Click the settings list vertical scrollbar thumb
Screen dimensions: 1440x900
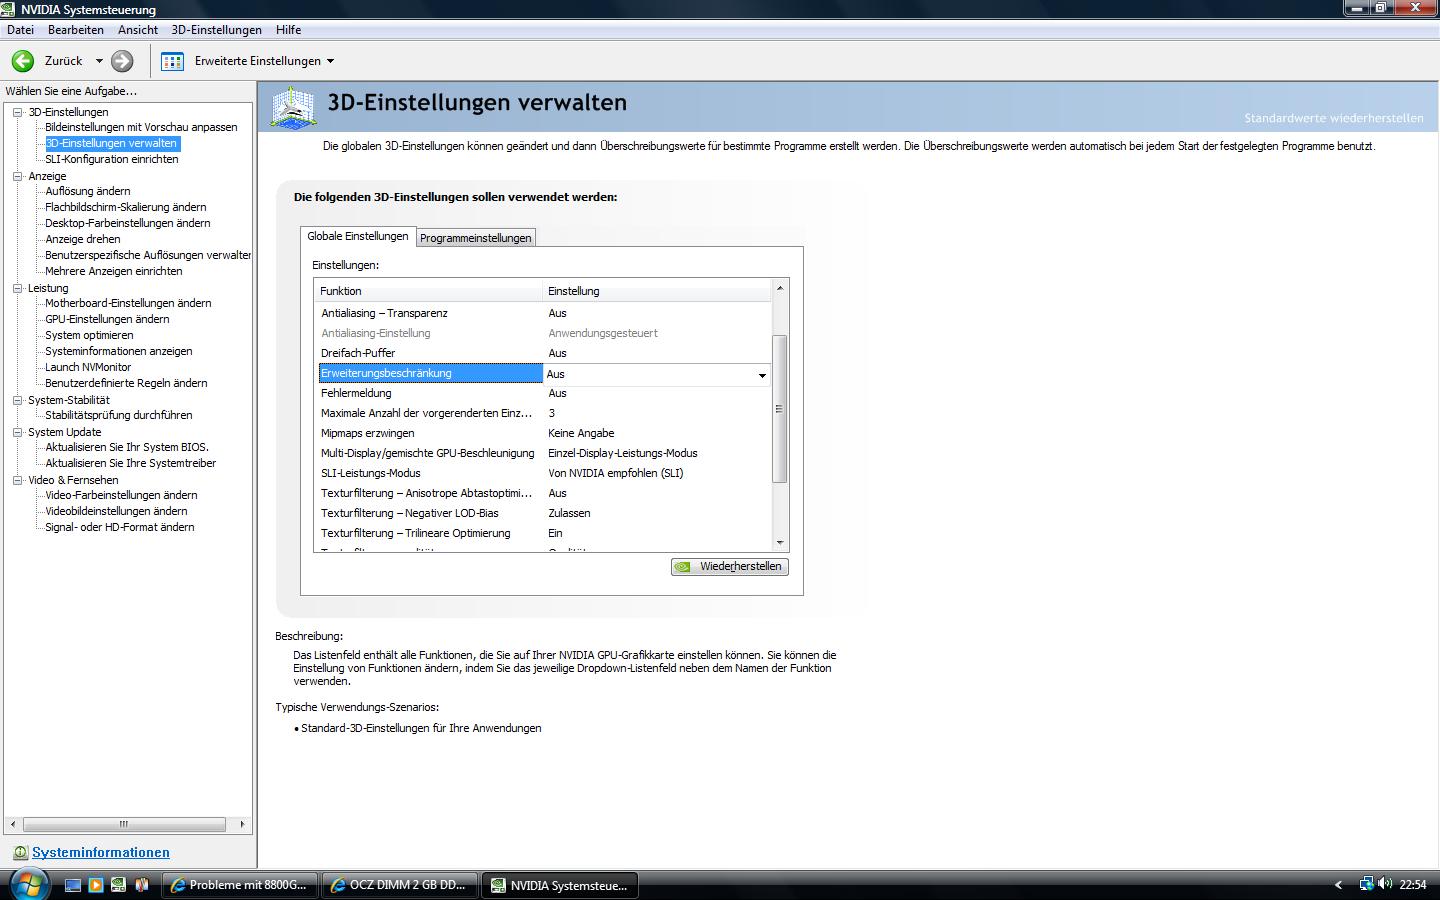pos(780,409)
